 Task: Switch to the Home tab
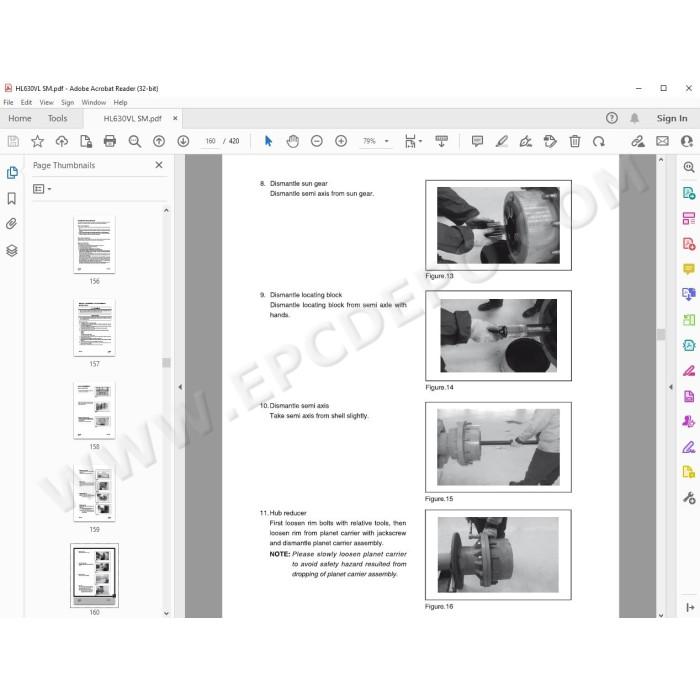20,118
